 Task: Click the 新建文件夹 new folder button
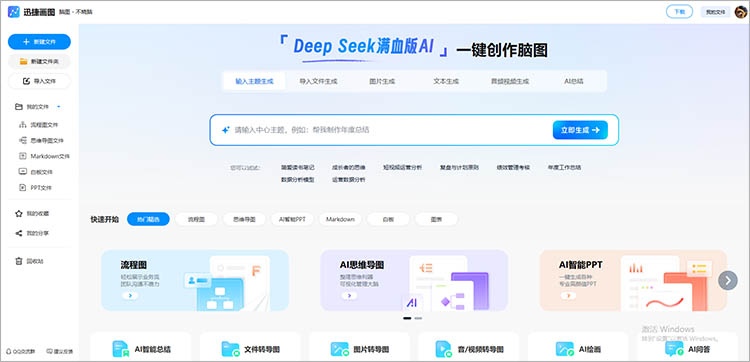point(39,61)
